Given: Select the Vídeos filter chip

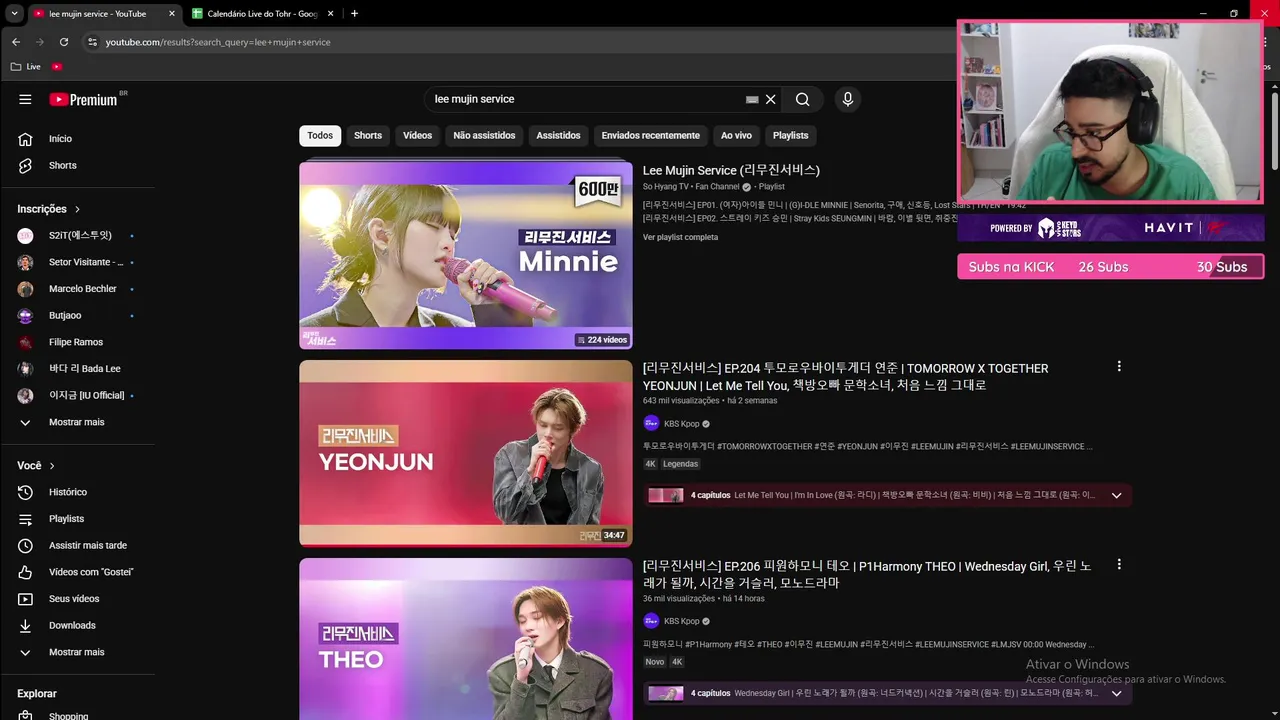Looking at the screenshot, I should coord(418,136).
